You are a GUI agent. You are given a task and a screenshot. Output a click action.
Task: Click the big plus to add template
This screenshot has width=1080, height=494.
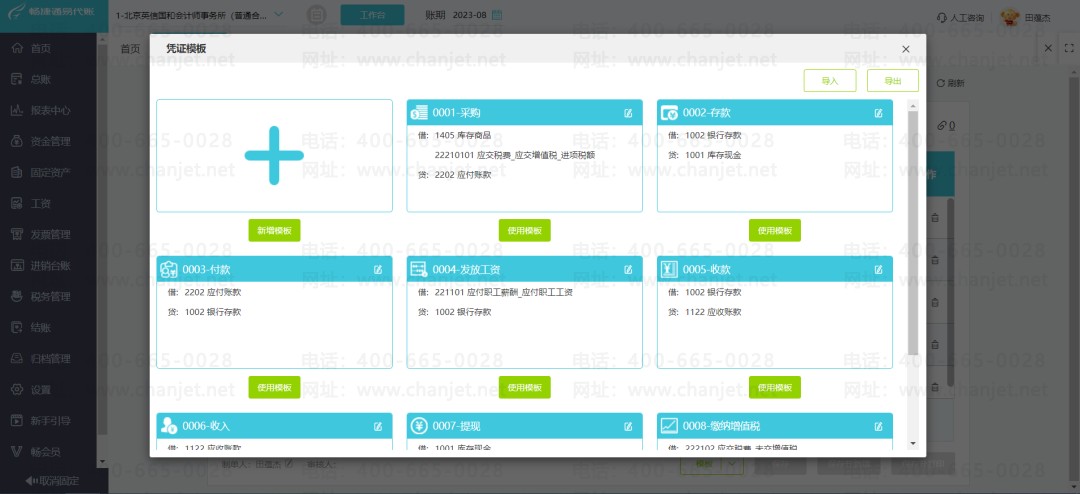(274, 156)
